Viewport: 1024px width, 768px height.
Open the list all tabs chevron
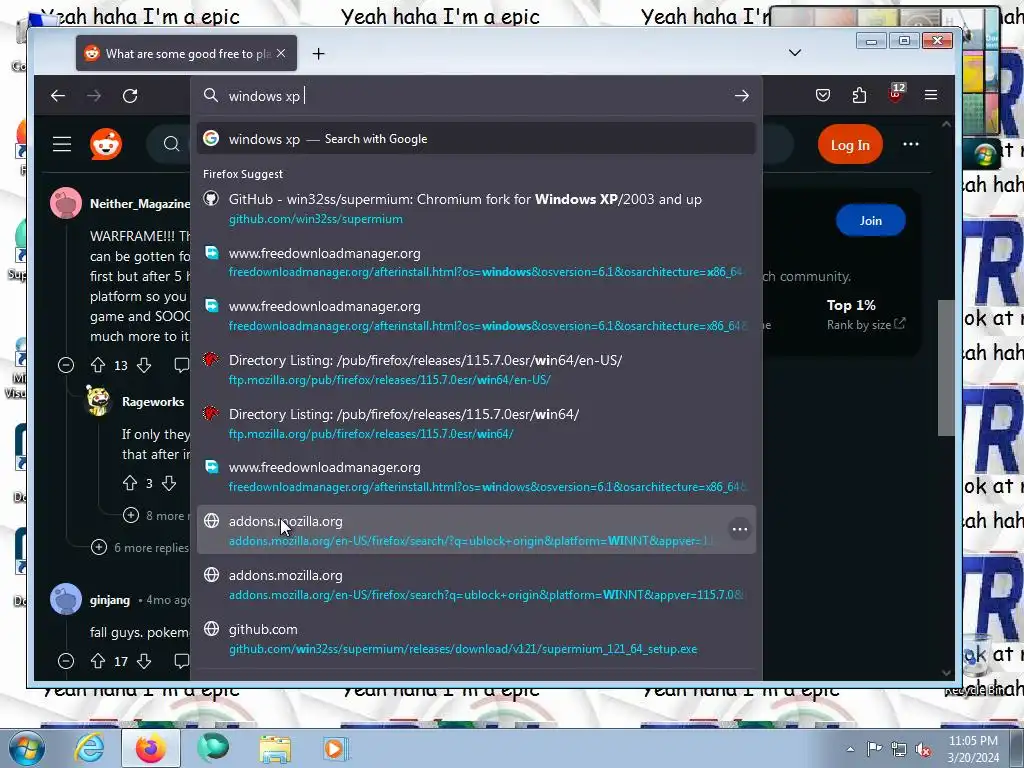[x=795, y=53]
